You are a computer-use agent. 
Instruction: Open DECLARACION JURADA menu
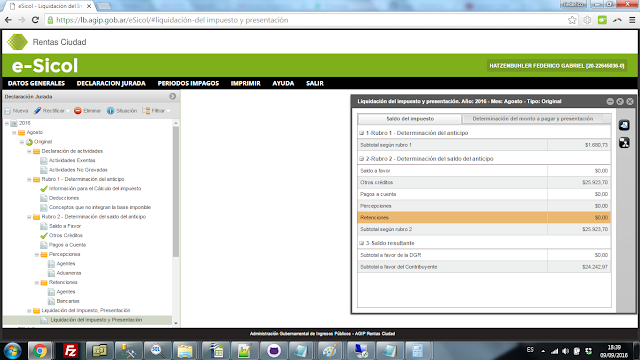tap(111, 83)
